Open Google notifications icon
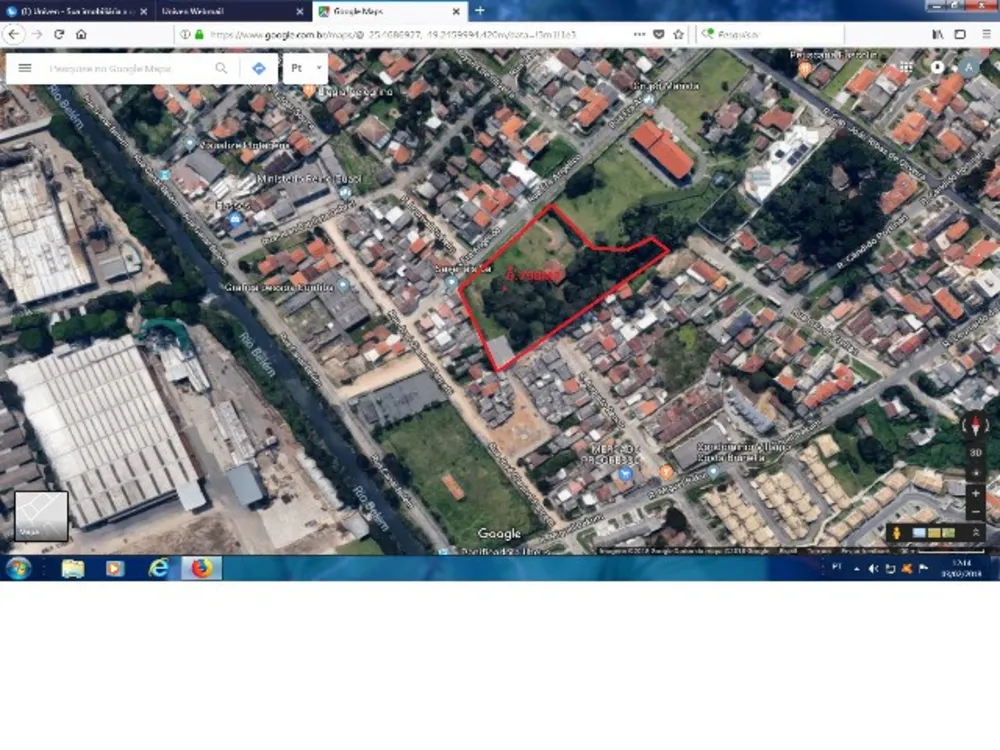Screen dimensions: 1000x750 (x=937, y=66)
